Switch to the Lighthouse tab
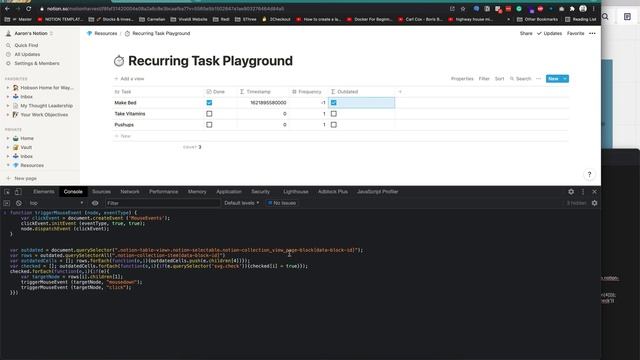Screen dimensions: 640x360 [296, 192]
